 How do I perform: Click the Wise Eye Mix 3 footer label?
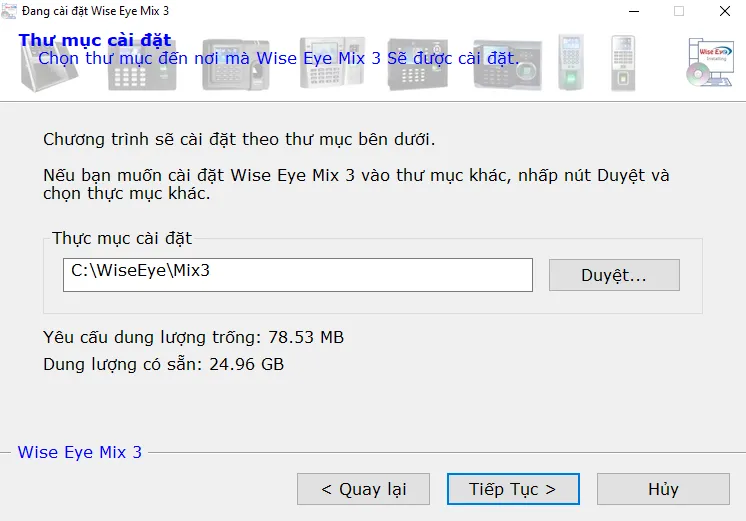point(80,452)
